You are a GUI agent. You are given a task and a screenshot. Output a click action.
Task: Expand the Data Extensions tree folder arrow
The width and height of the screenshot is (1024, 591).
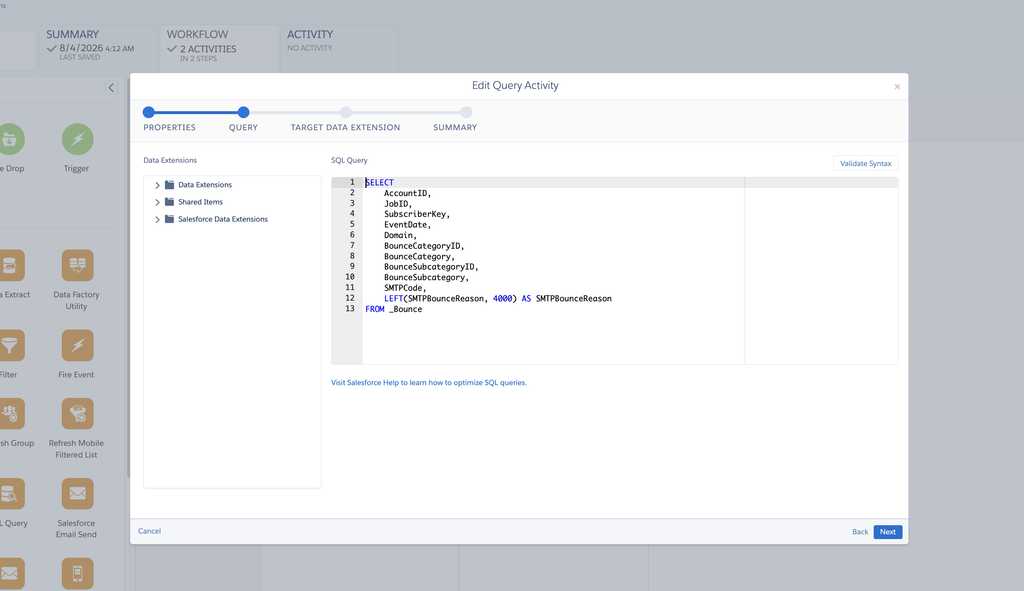(x=157, y=185)
